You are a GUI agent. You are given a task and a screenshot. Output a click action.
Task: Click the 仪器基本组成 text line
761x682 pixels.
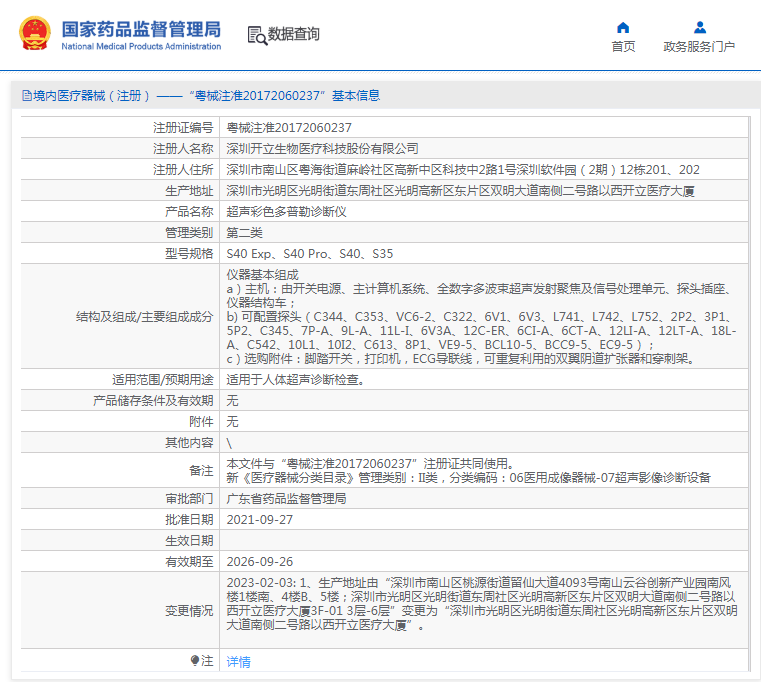coord(263,275)
